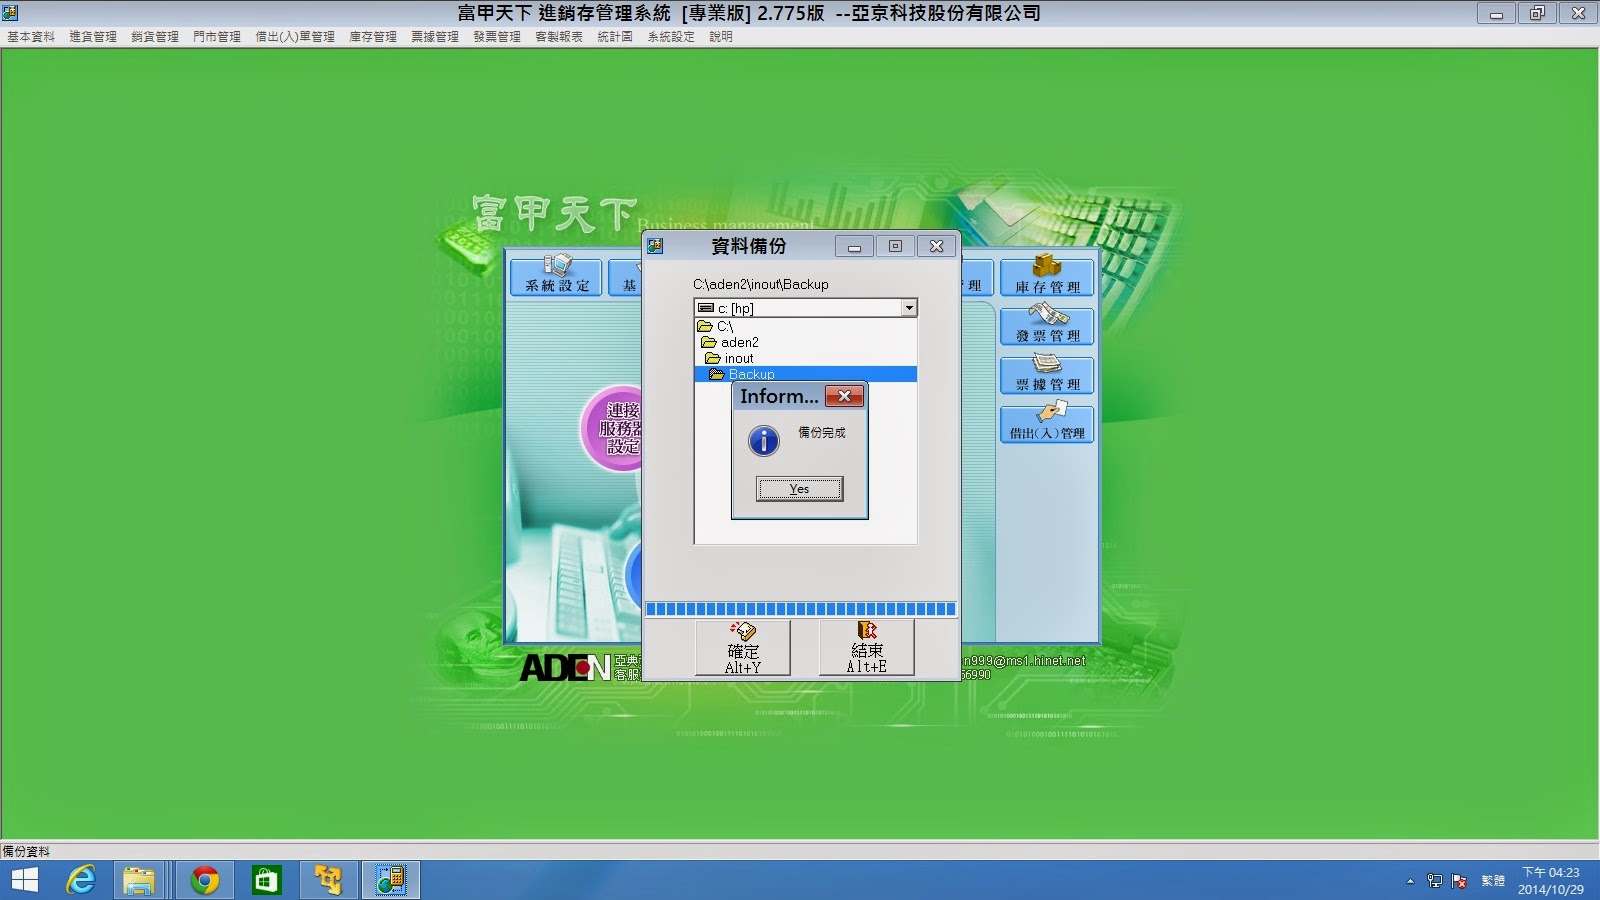
Task: Open the c: [hp] drive dropdown
Action: point(909,308)
